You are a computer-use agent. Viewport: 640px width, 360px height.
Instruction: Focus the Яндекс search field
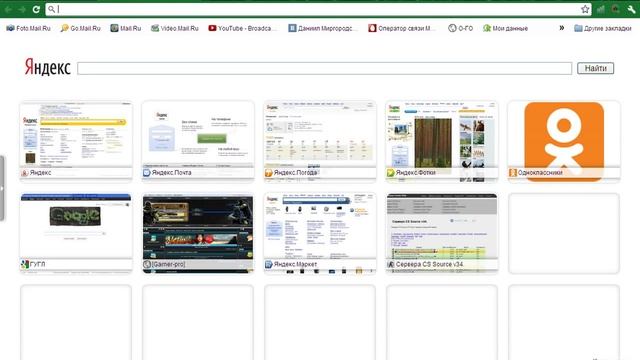[324, 68]
